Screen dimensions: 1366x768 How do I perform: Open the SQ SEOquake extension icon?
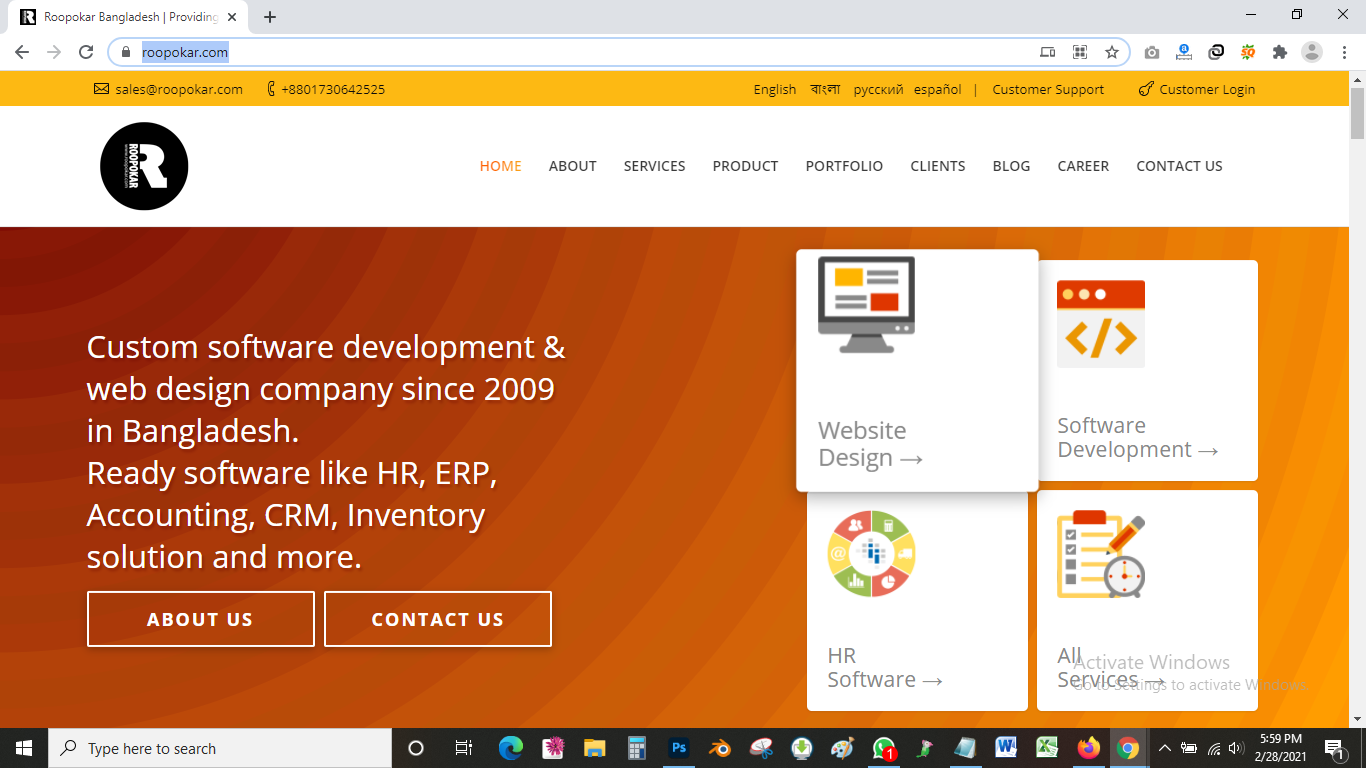tap(1248, 52)
